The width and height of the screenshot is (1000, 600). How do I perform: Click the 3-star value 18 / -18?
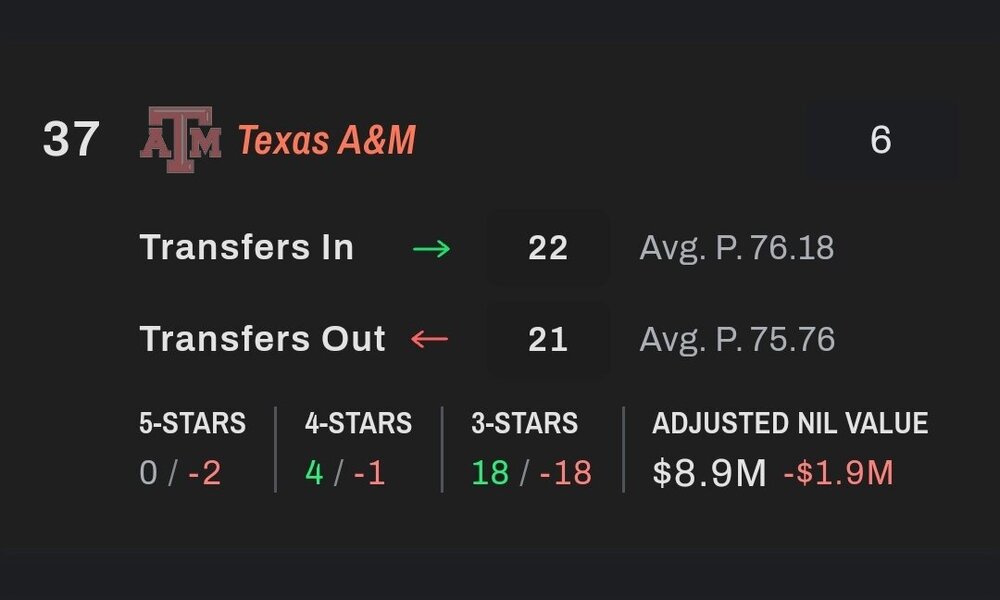[531, 472]
